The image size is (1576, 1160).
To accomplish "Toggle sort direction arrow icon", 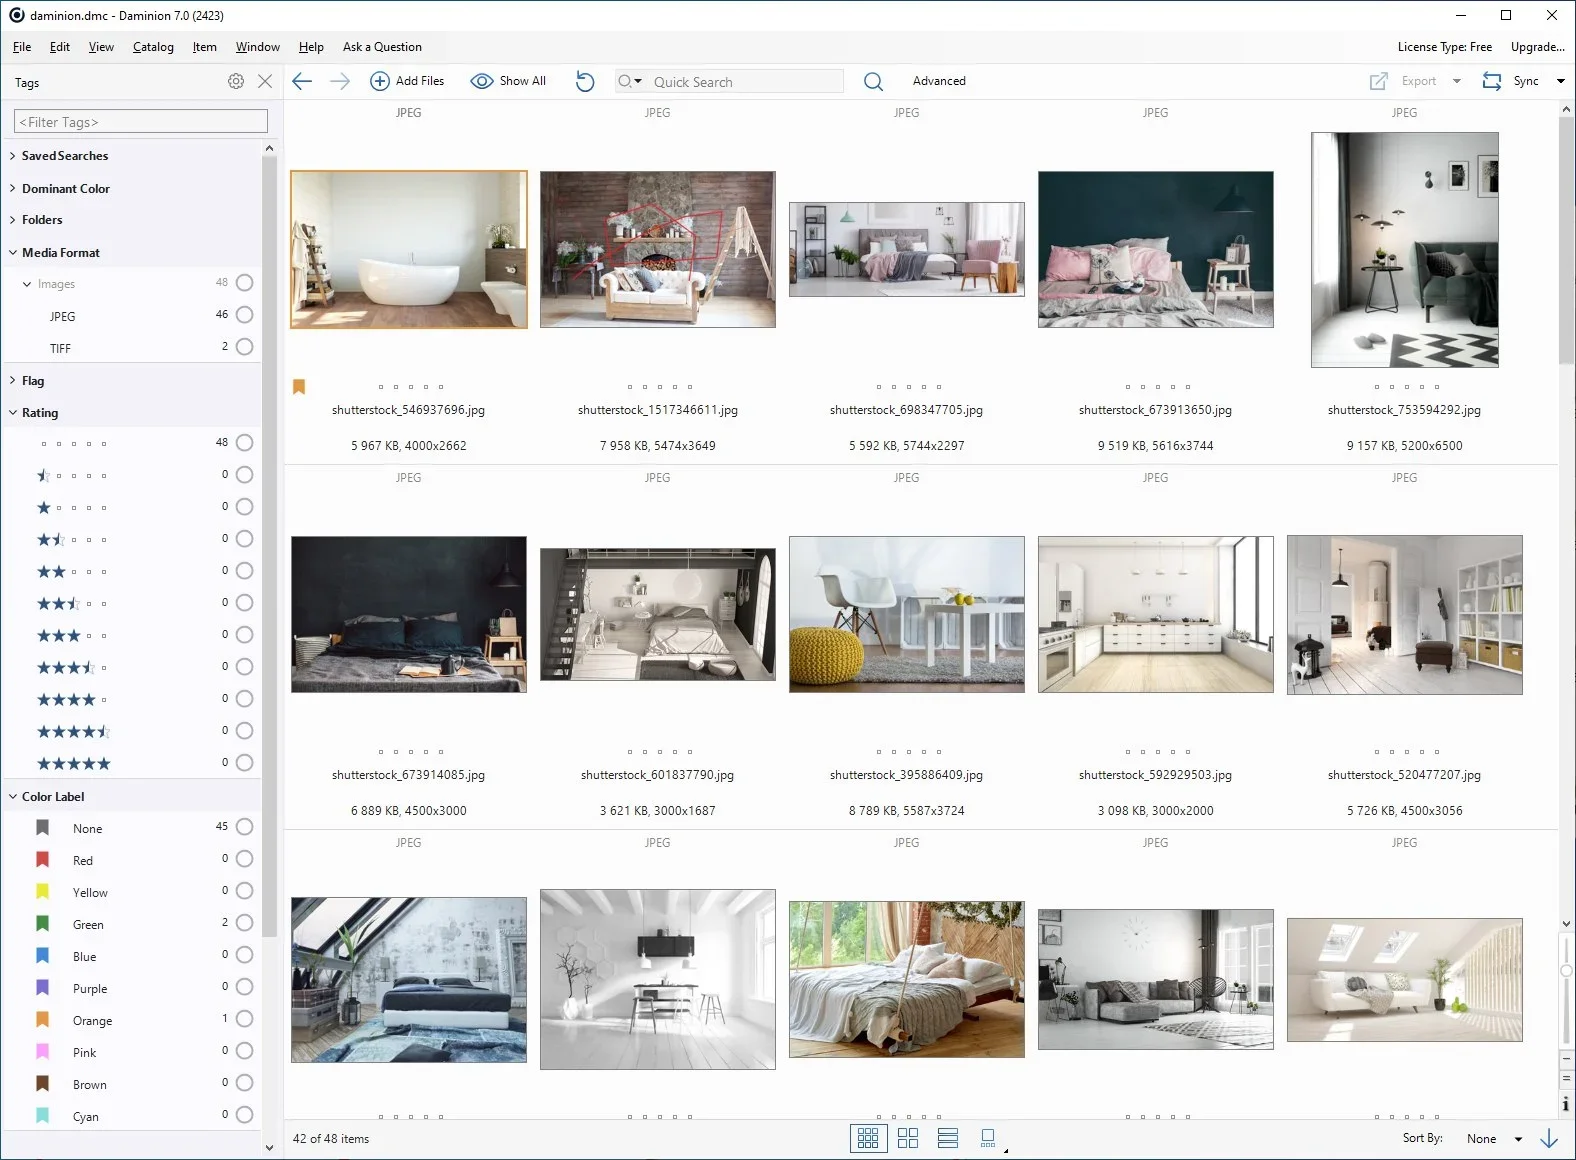I will pos(1549,1138).
